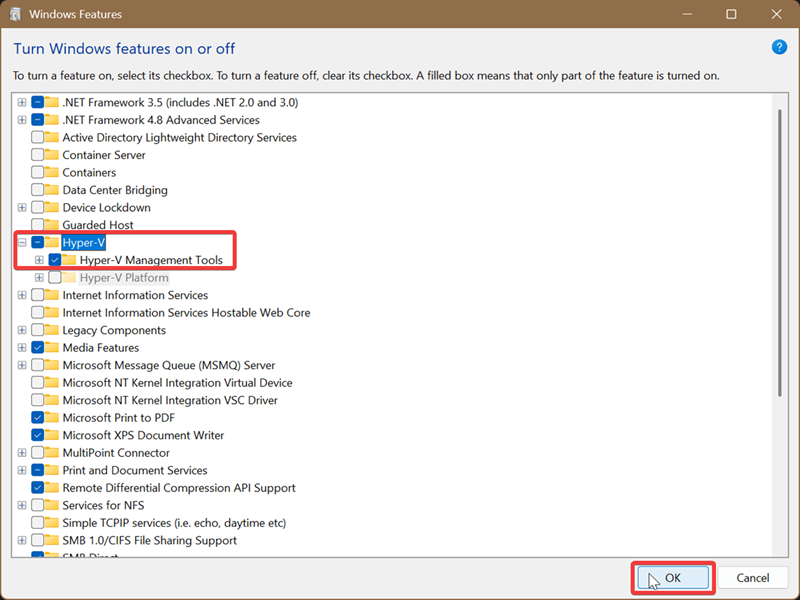
Task: Select Remote Differential Compression API Support label
Action: (x=179, y=488)
